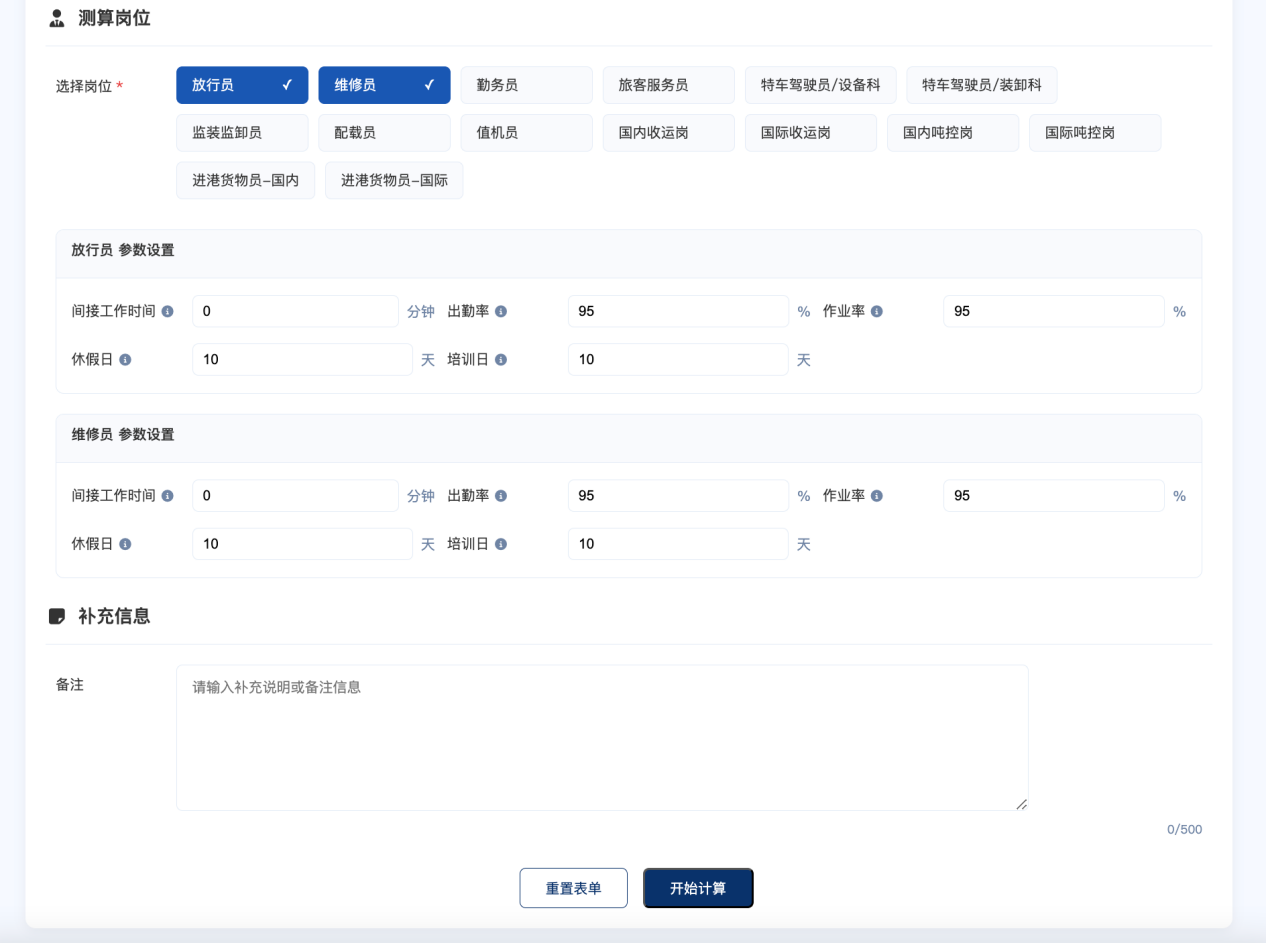The height and width of the screenshot is (943, 1266).
Task: Select the 国内吨控岗 position
Action: tap(952, 133)
